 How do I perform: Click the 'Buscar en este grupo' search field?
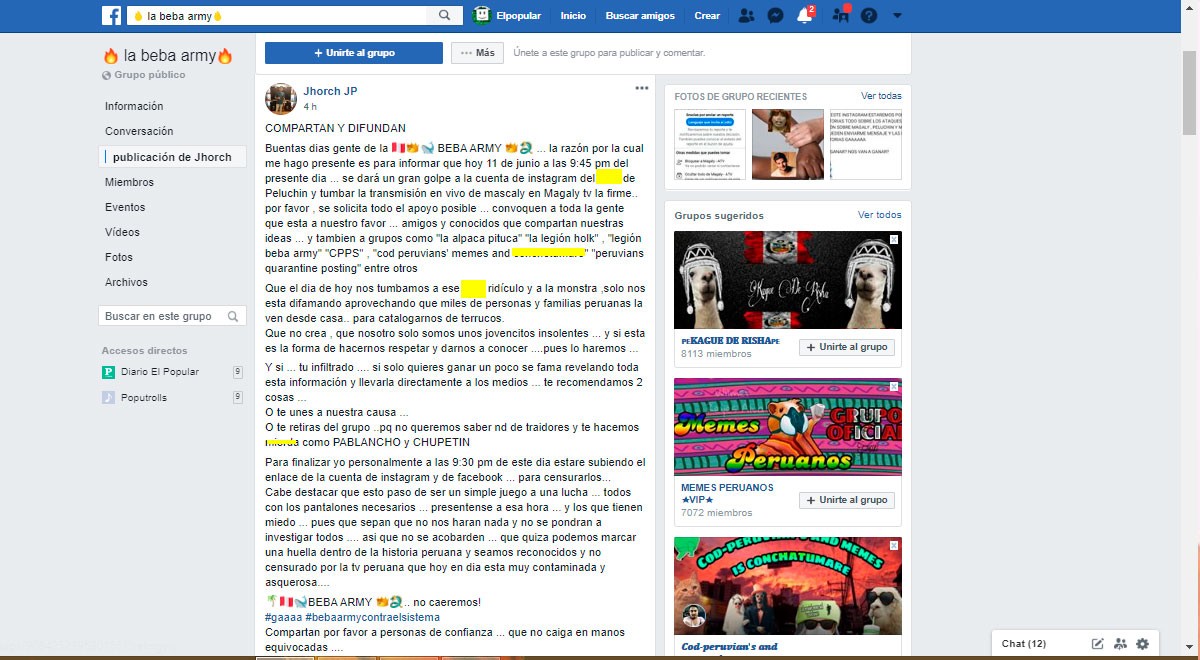click(172, 316)
